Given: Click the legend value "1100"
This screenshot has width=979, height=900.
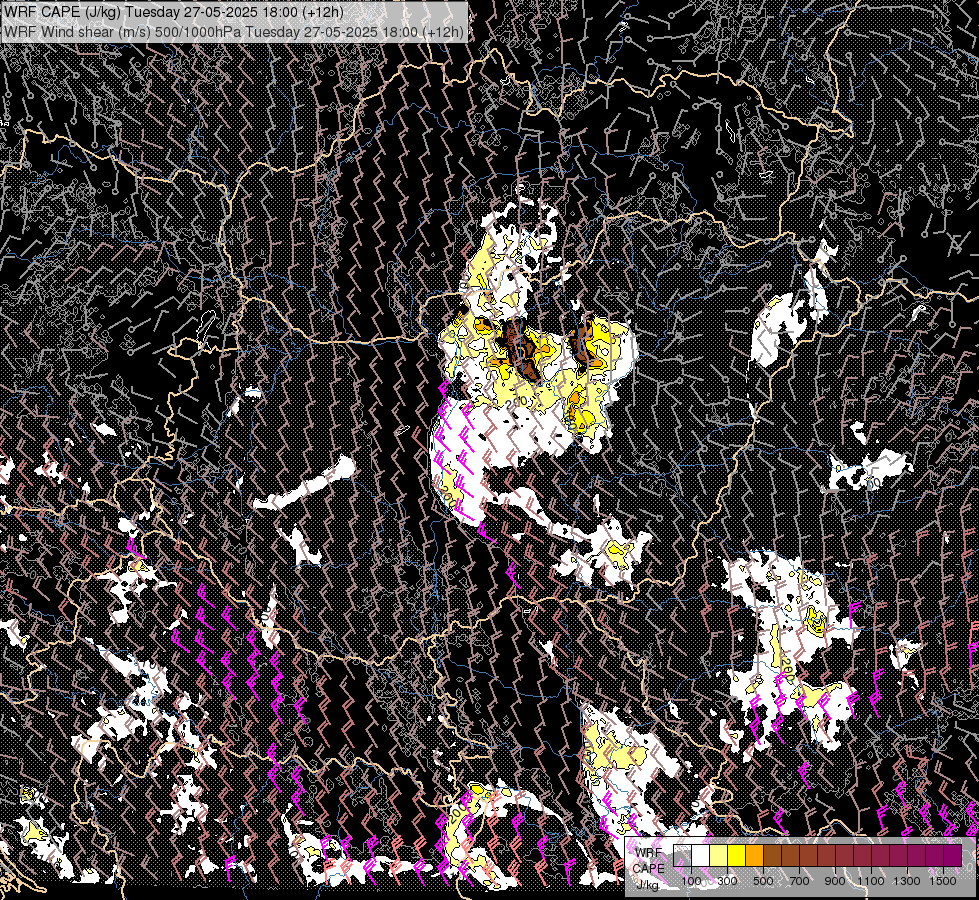Looking at the screenshot, I should [x=871, y=881].
